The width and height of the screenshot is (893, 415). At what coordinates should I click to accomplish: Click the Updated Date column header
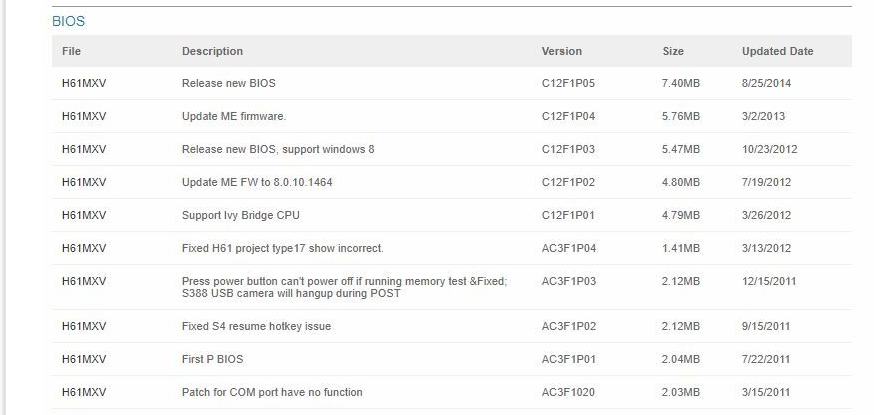click(x=777, y=51)
